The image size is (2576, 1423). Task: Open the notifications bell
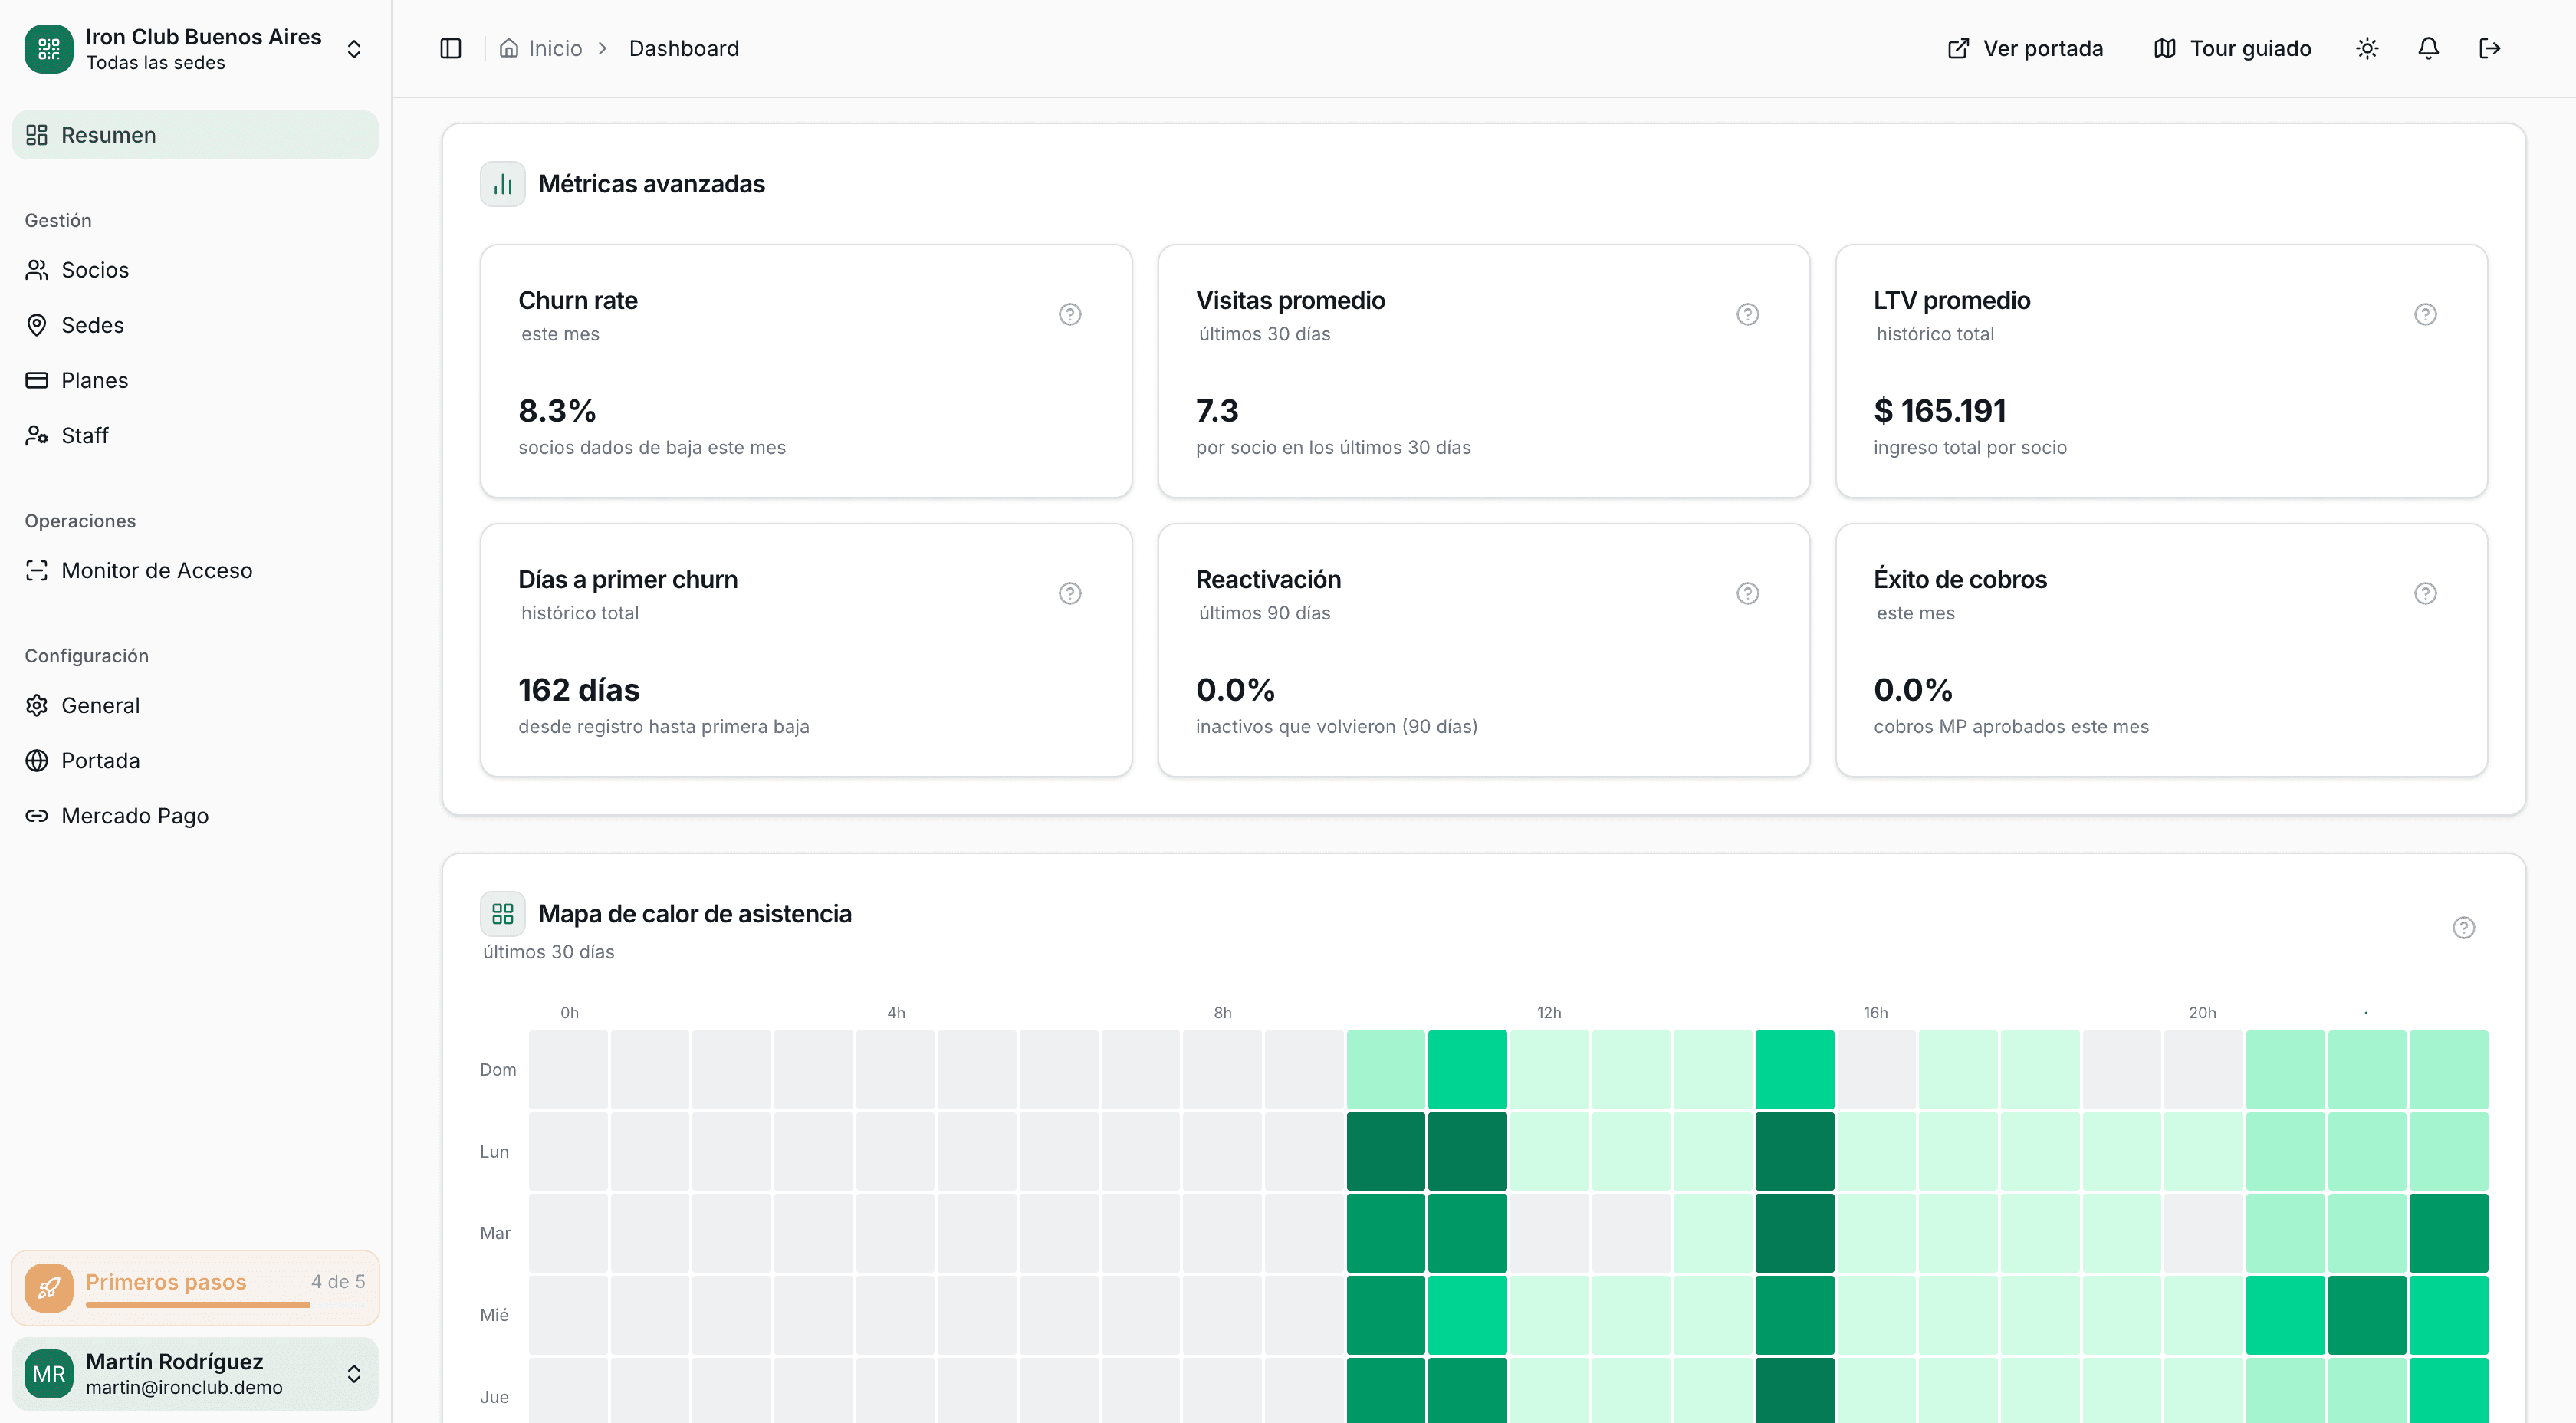[2428, 48]
